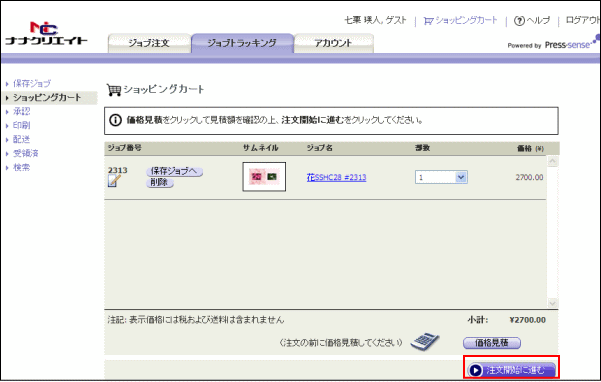The width and height of the screenshot is (601, 382).
Task: Switch to the アカウント tab
Action: click(333, 43)
